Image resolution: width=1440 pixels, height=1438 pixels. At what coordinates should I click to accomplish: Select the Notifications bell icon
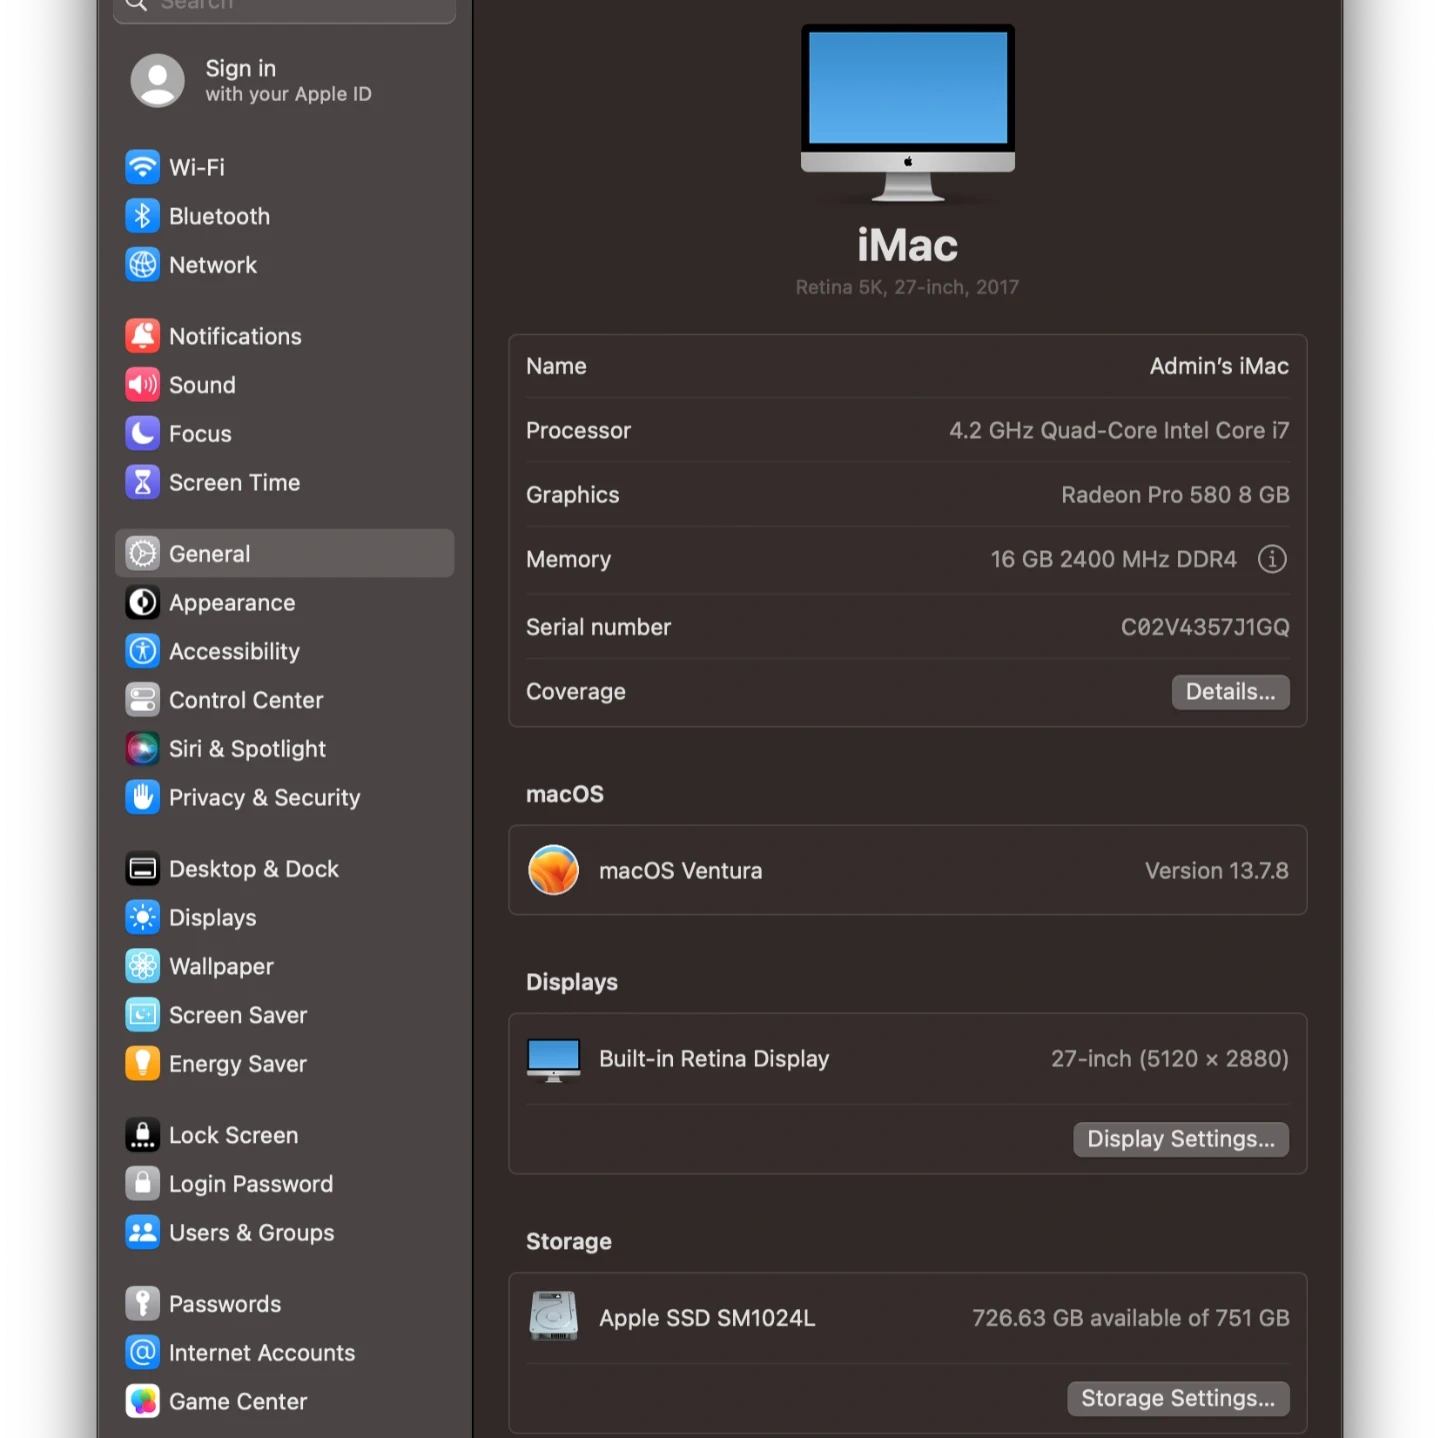click(142, 336)
